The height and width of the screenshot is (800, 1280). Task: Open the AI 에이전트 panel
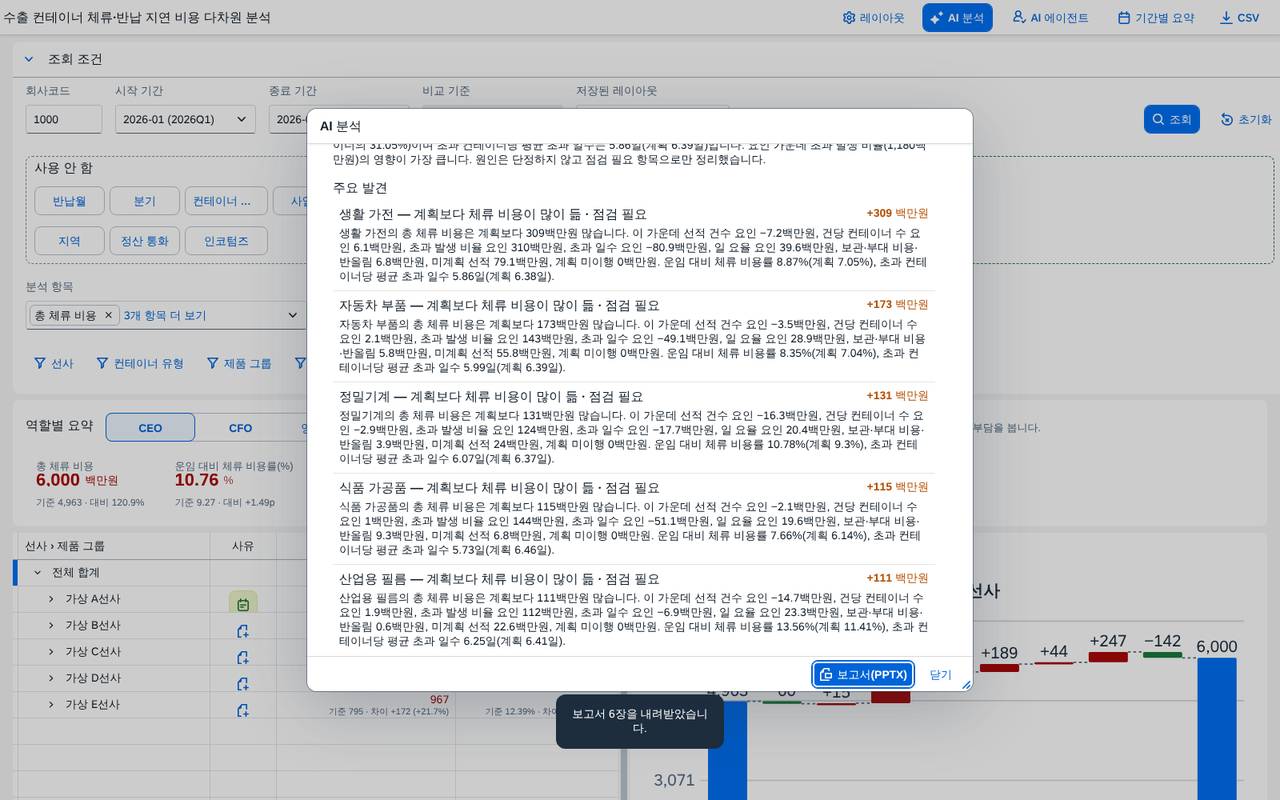point(1050,18)
